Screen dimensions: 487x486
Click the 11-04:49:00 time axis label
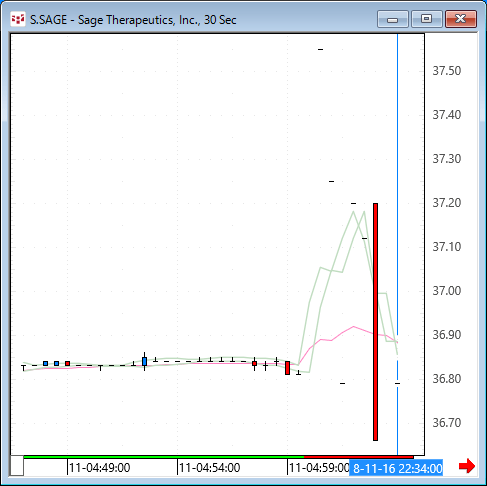point(99,468)
